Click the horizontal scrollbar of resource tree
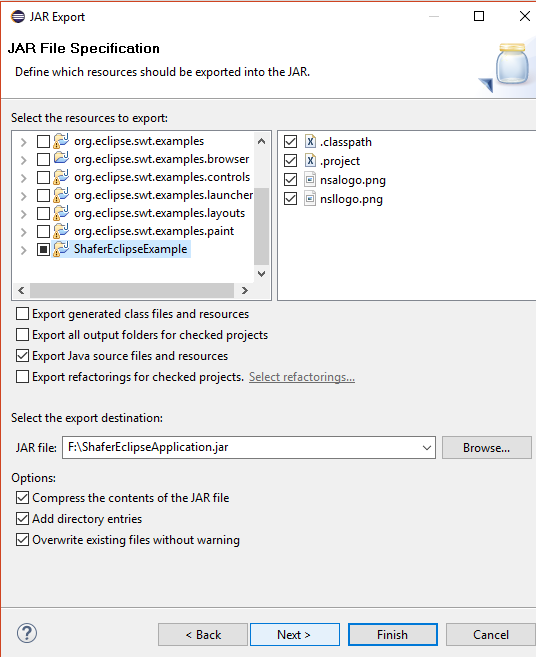Image resolution: width=536 pixels, height=657 pixels. tap(133, 290)
